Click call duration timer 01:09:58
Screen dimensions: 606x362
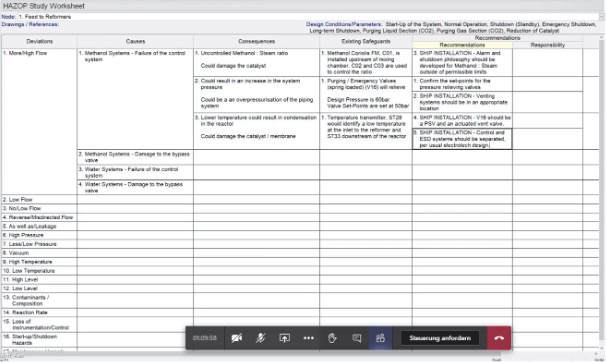point(204,338)
